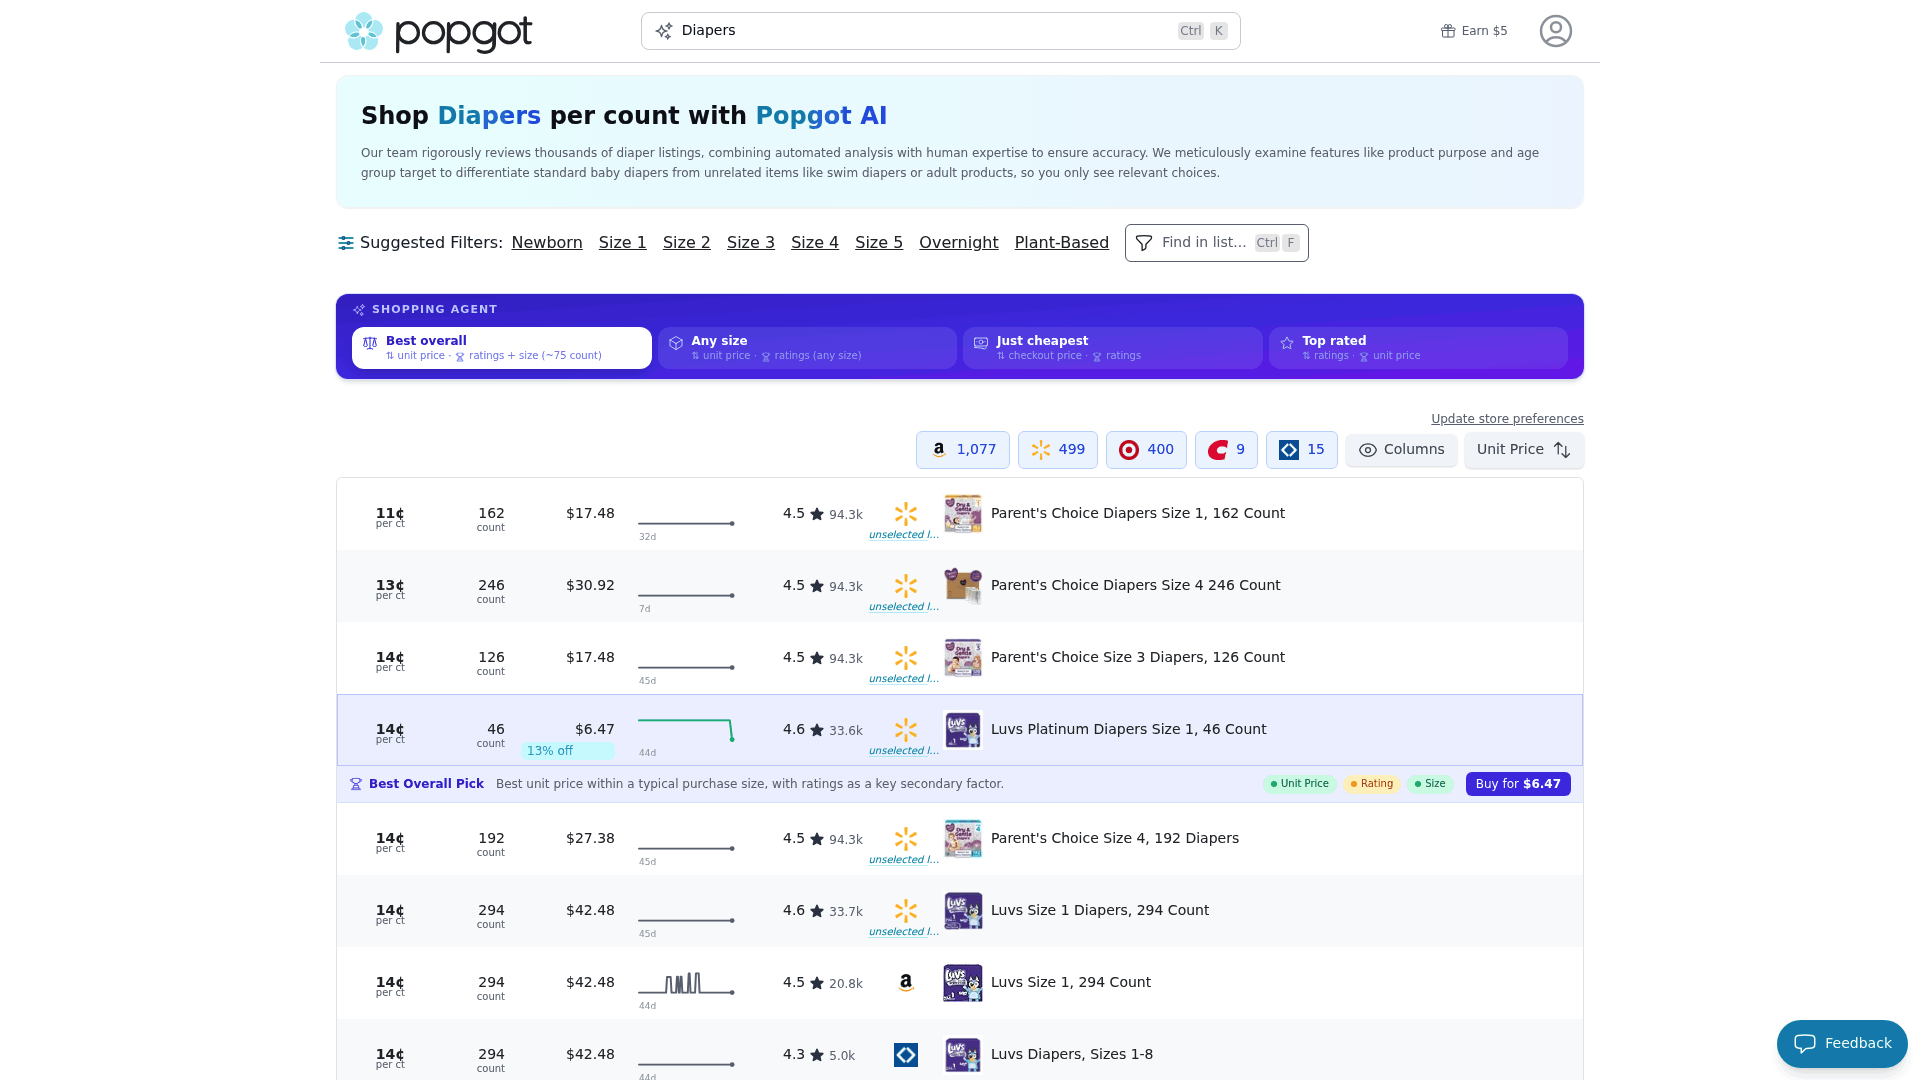The image size is (1920, 1080).
Task: Click the Walmart icon for Parent's Choice 192 Diapers
Action: (906, 839)
